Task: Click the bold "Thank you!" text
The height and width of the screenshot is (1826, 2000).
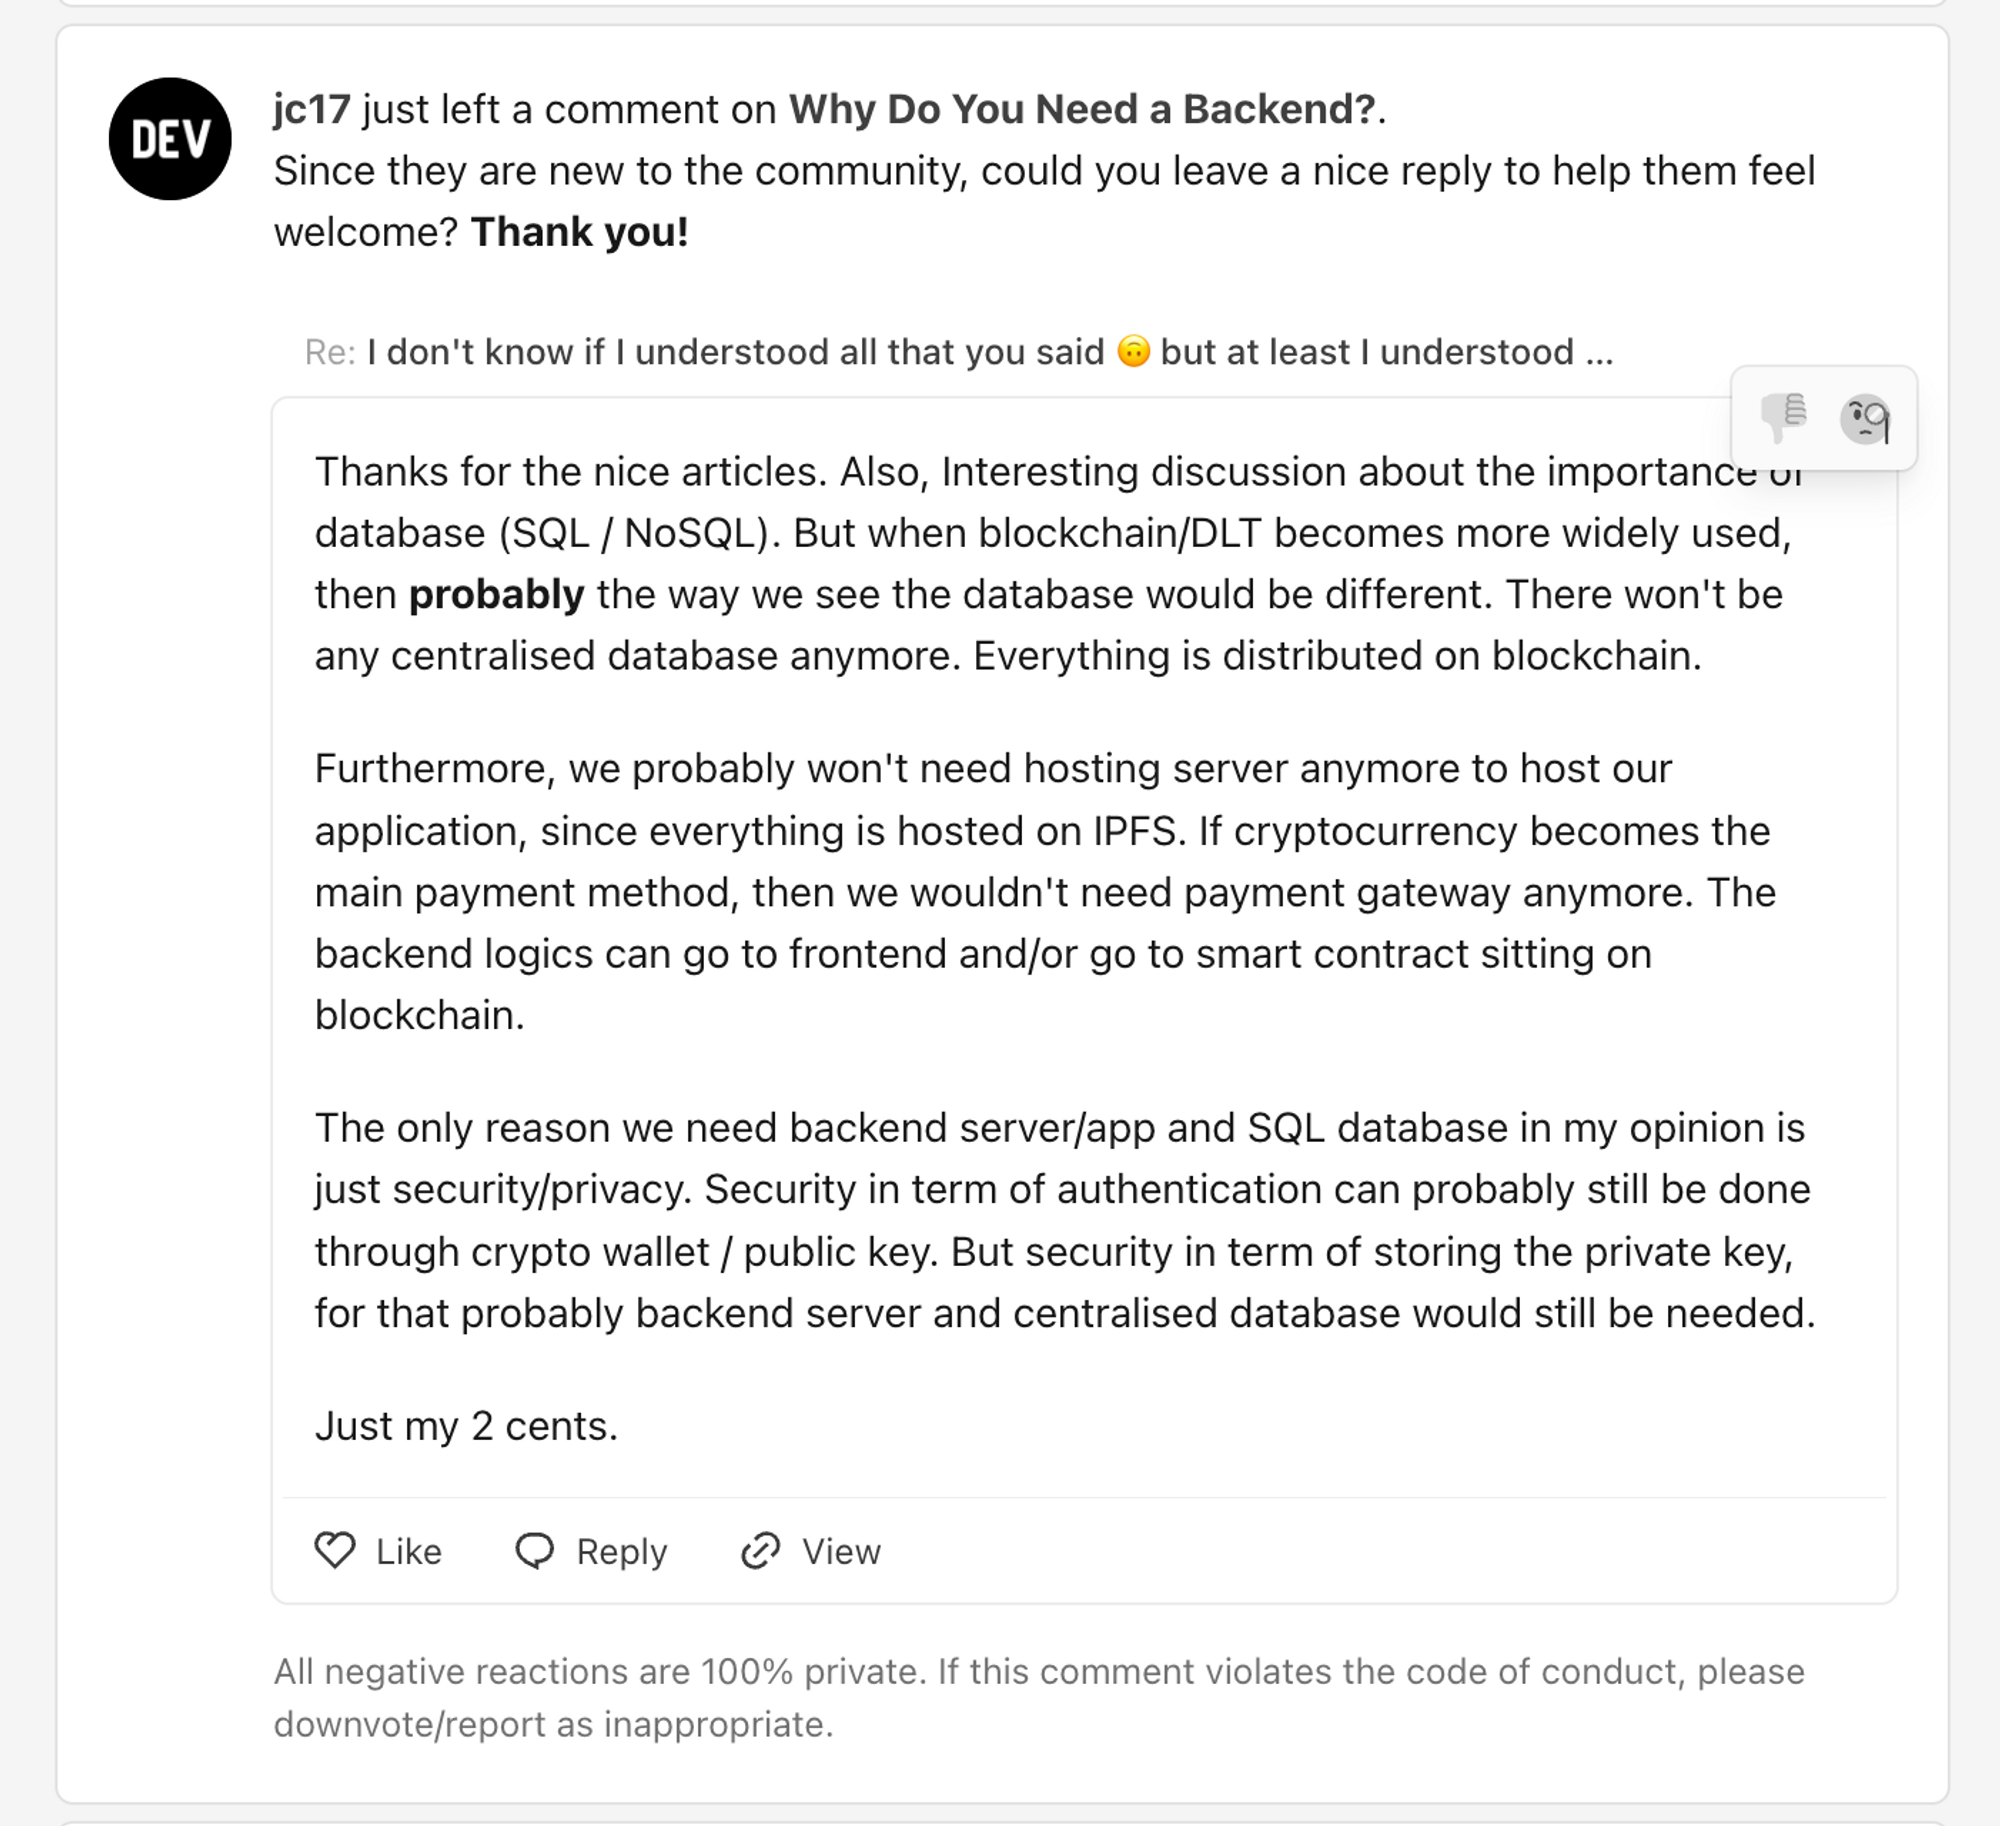Action: pos(578,232)
